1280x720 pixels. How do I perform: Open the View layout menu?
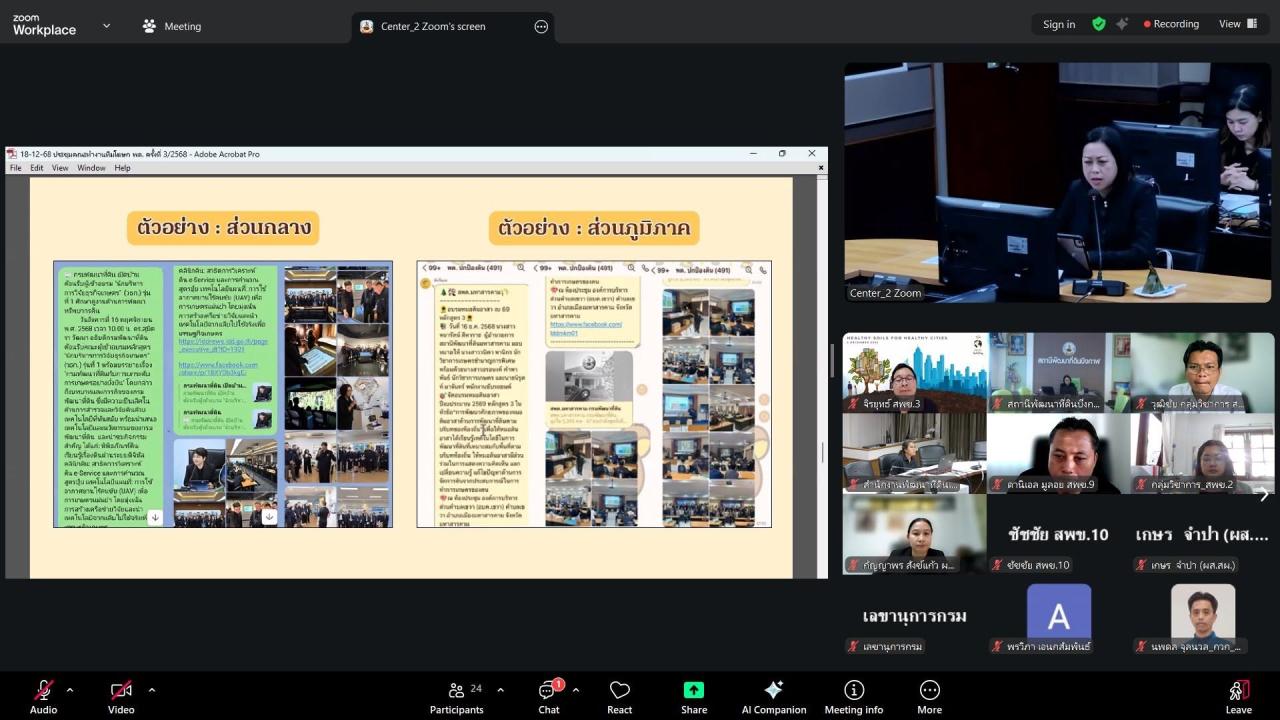click(1236, 24)
